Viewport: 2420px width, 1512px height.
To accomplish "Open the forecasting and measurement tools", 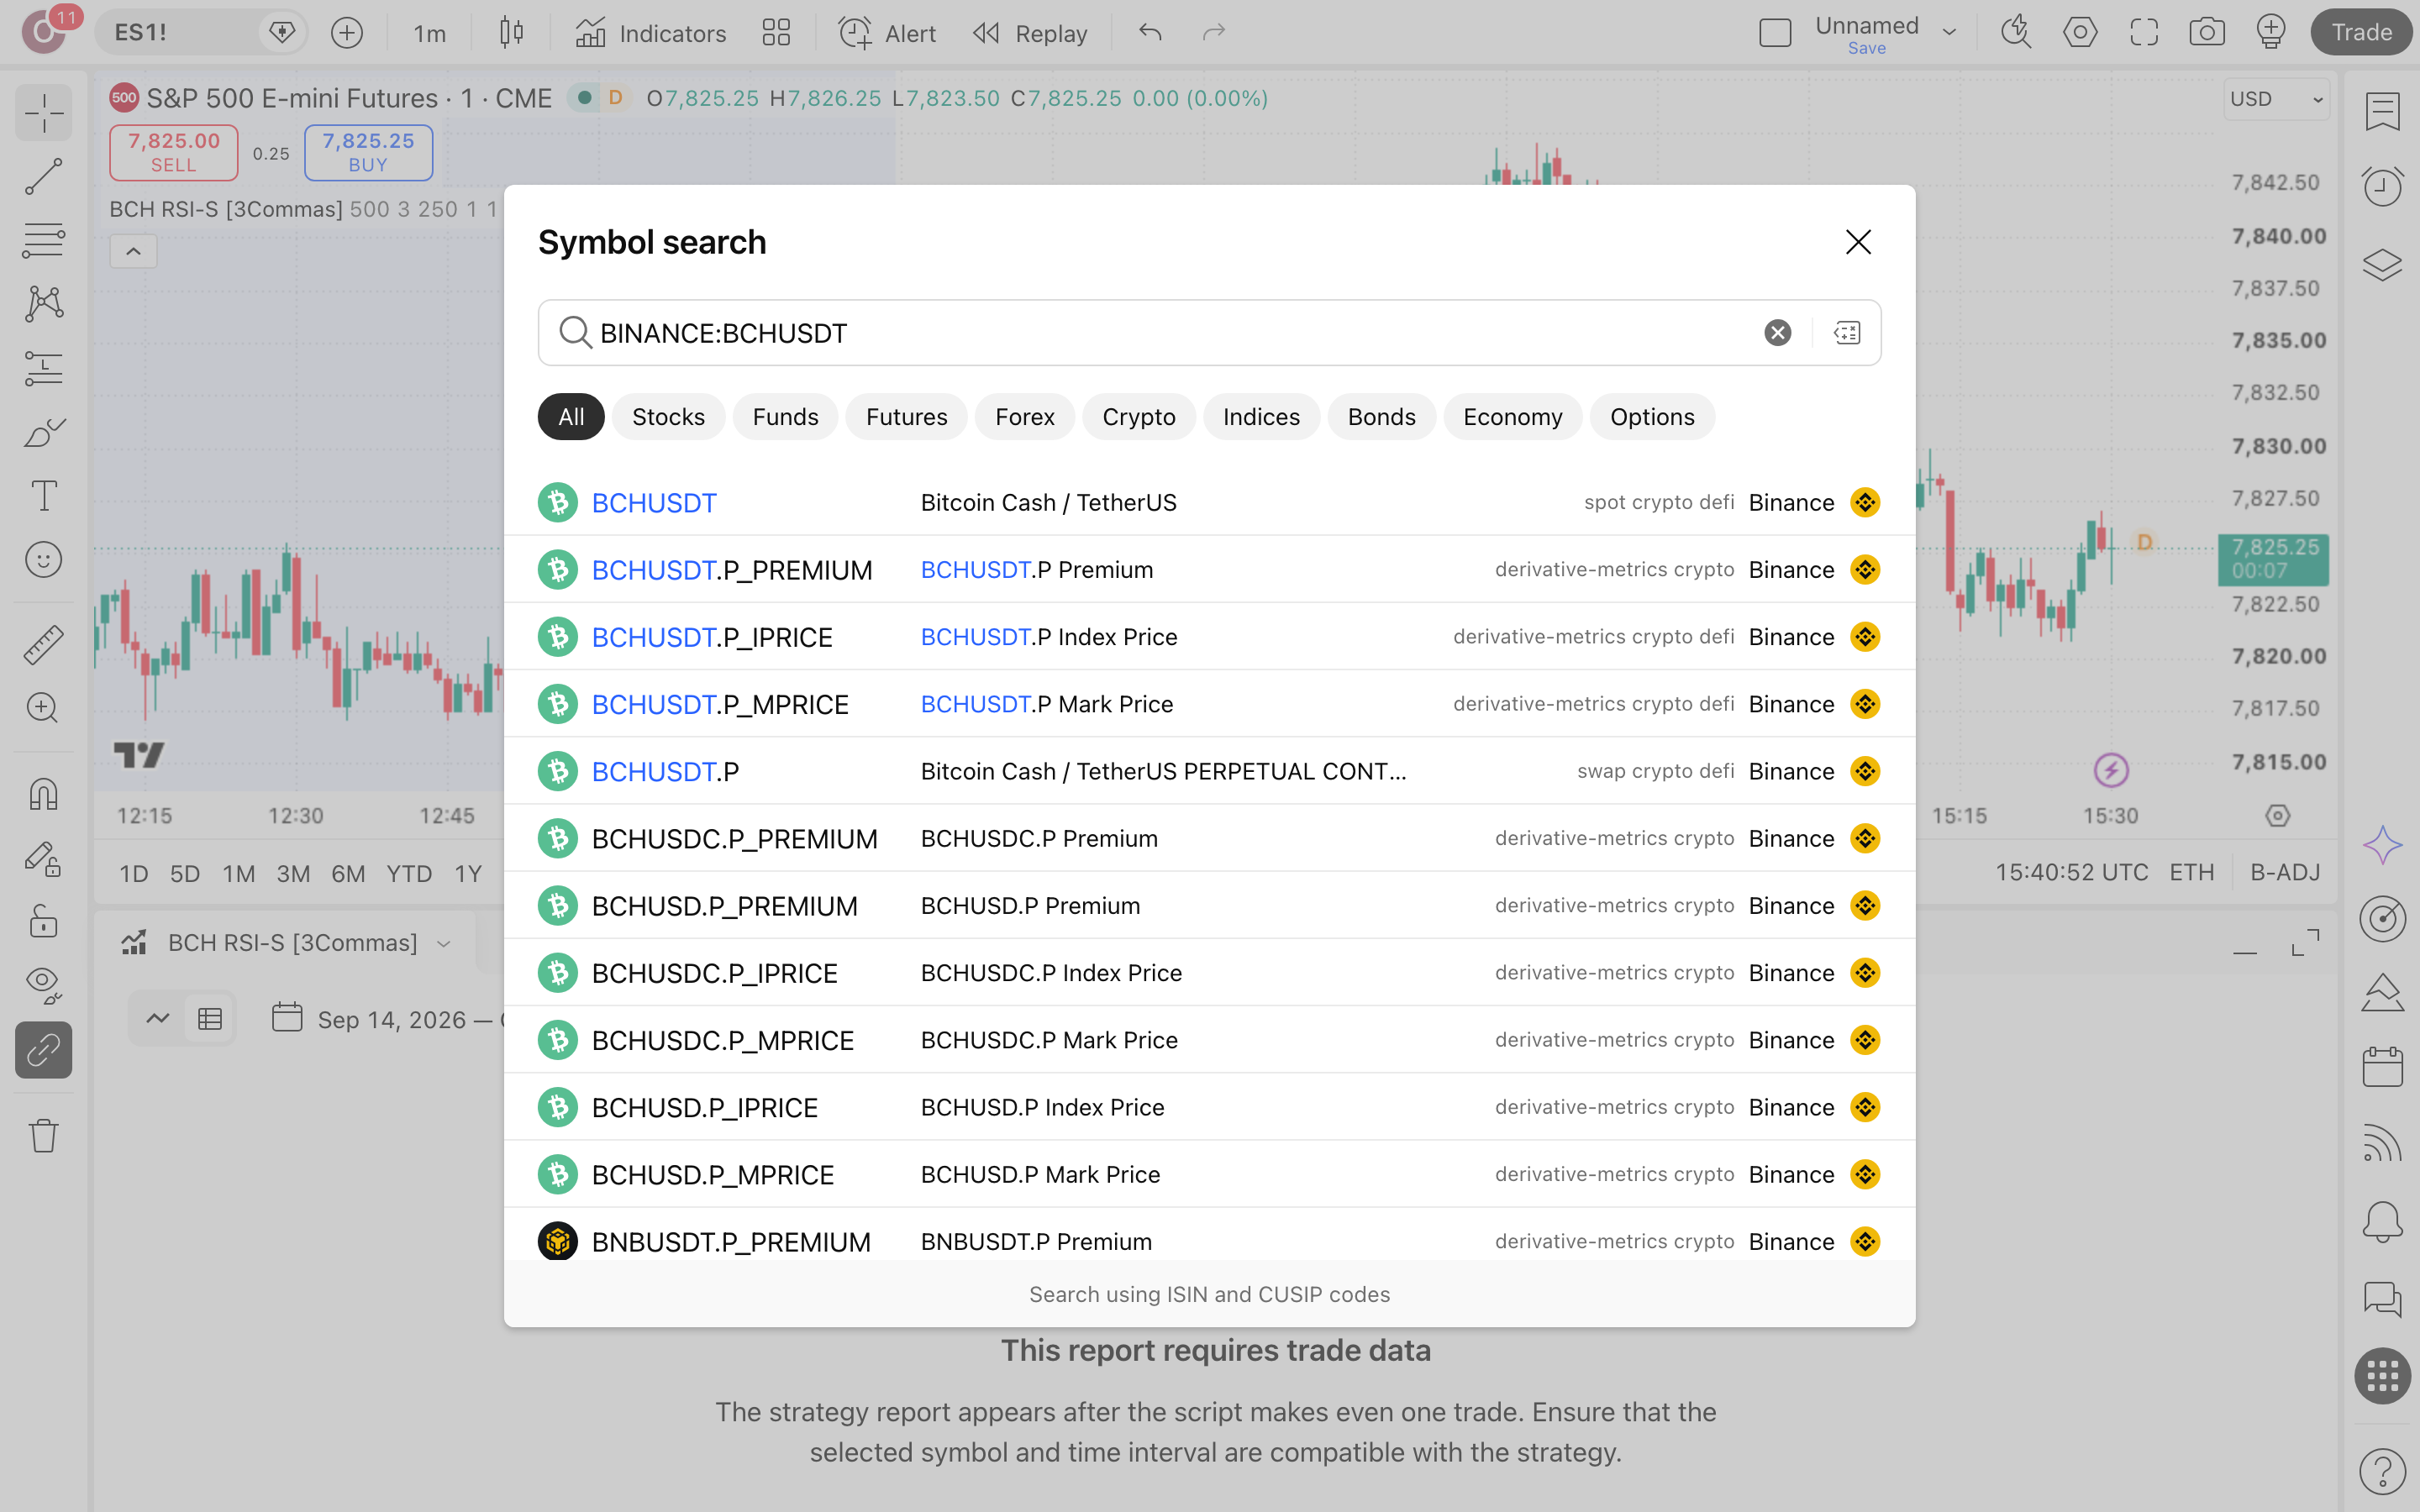I will coord(44,368).
